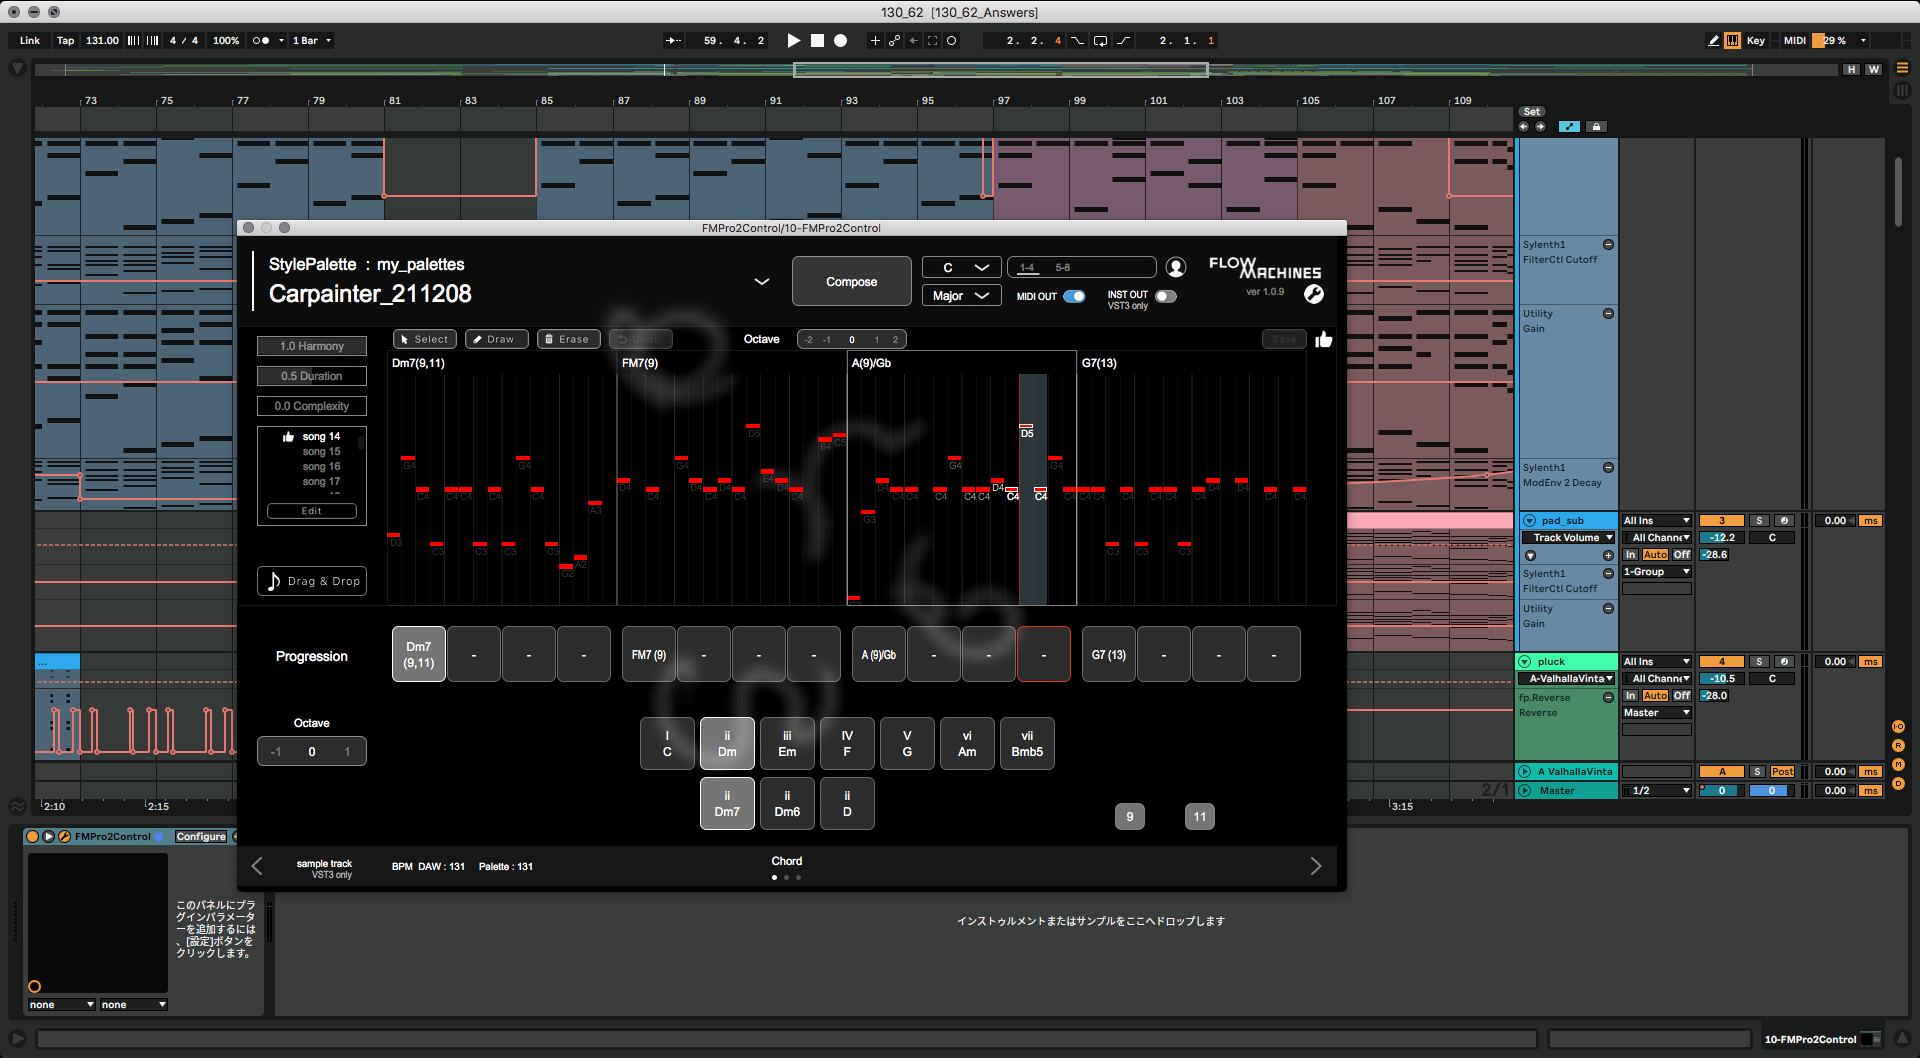Open Key map mode
This screenshot has height=1058, width=1920.
coord(1756,41)
